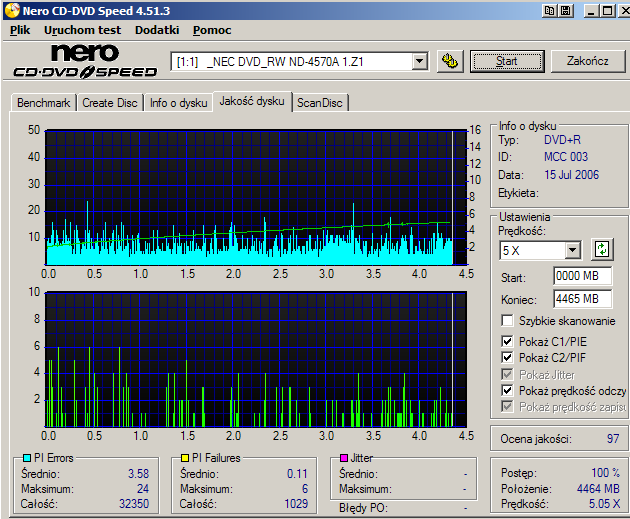This screenshot has height=519, width=630.
Task: Click the Etykieta label in disc info
Action: click(x=518, y=193)
